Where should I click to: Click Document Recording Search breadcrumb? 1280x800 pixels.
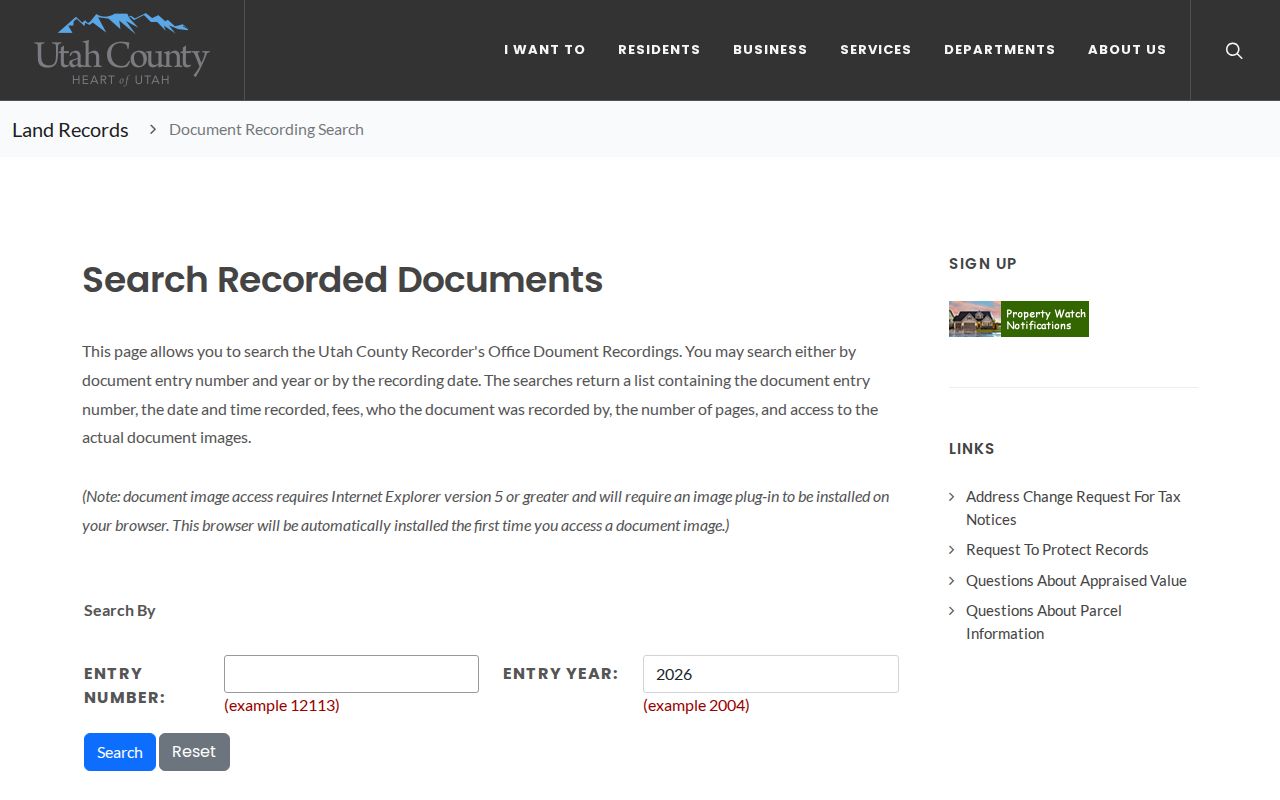pyautogui.click(x=266, y=129)
